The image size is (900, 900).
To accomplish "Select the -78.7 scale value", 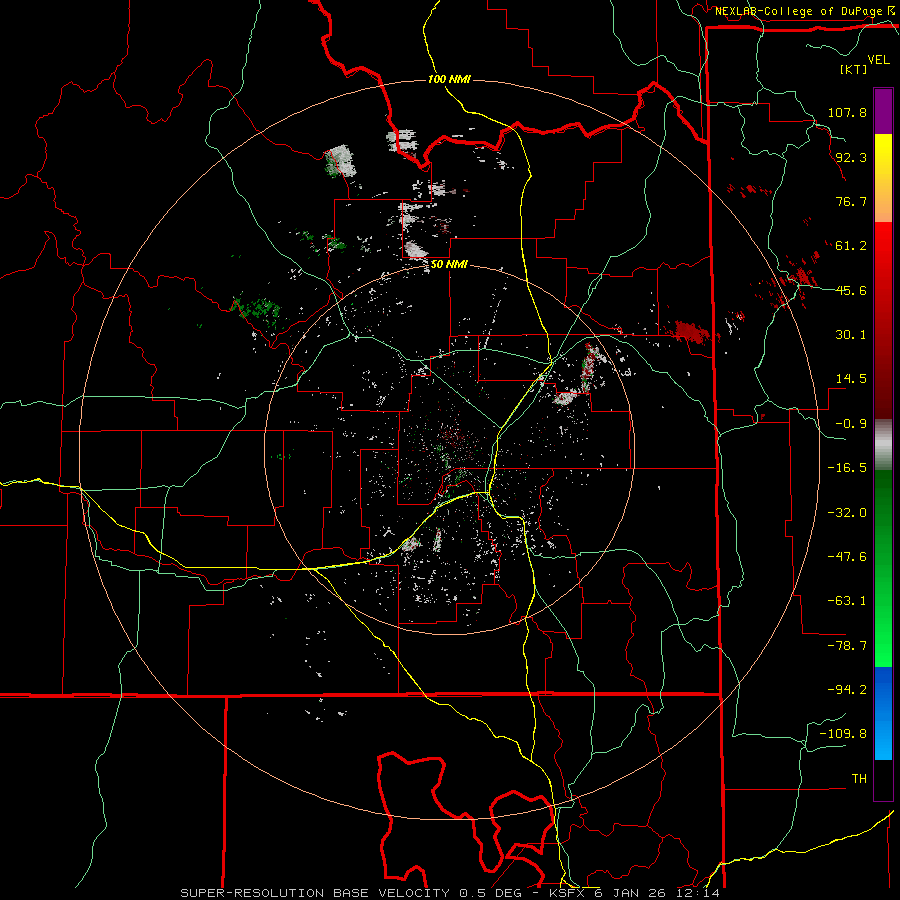I will coord(847,646).
